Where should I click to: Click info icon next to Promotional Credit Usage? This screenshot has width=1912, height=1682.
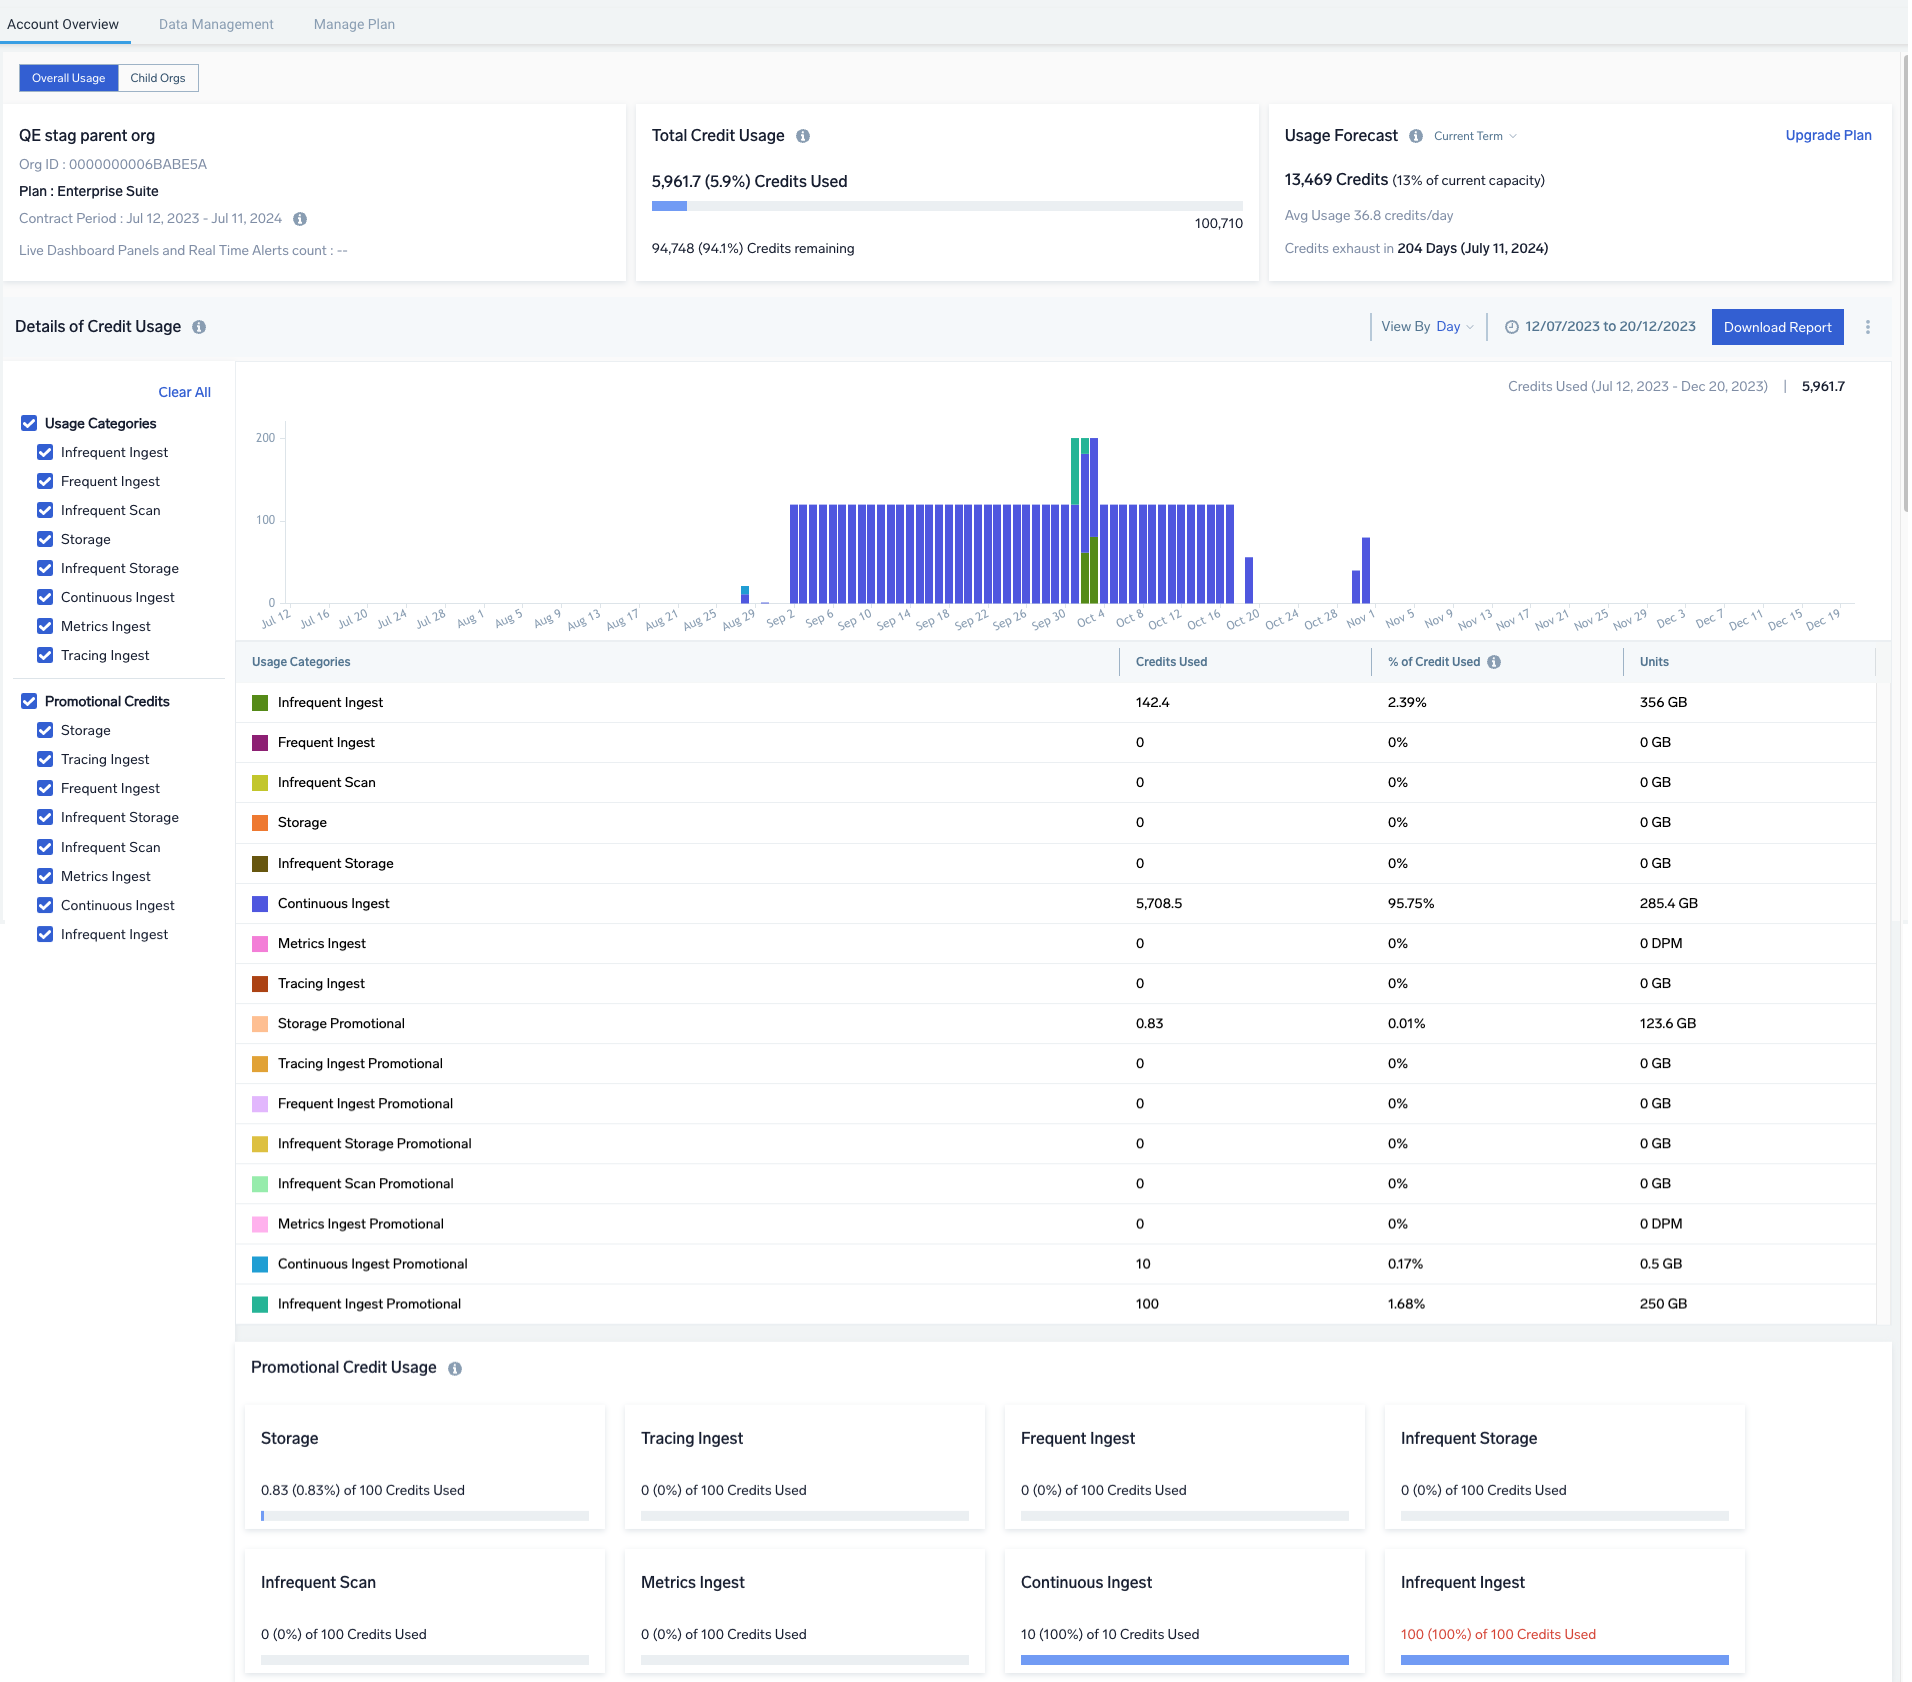(x=455, y=1369)
